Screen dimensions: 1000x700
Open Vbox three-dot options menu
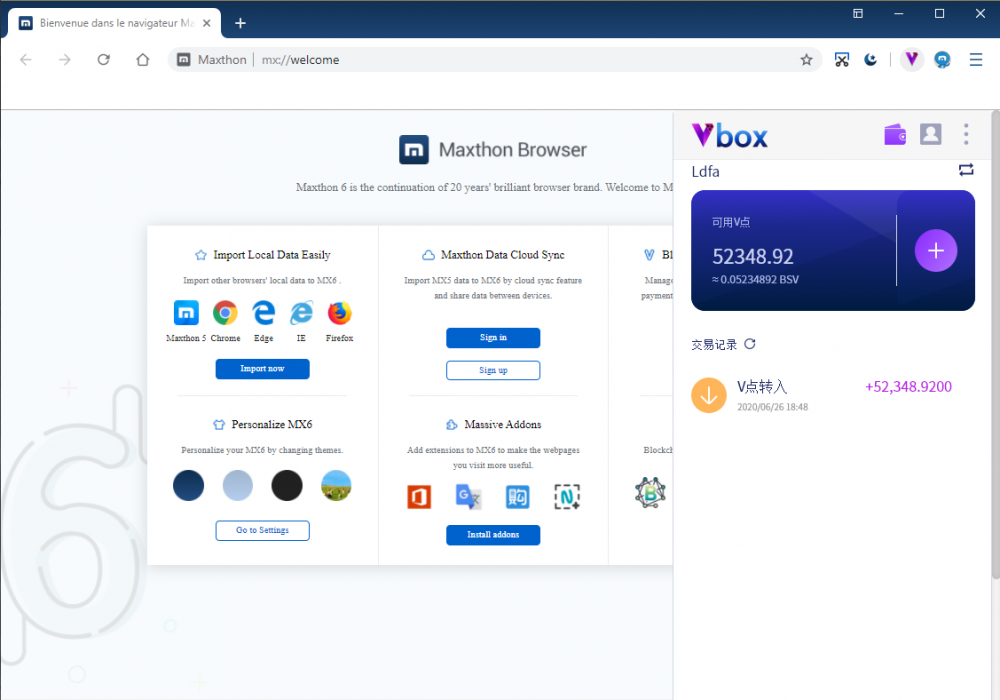coord(966,134)
